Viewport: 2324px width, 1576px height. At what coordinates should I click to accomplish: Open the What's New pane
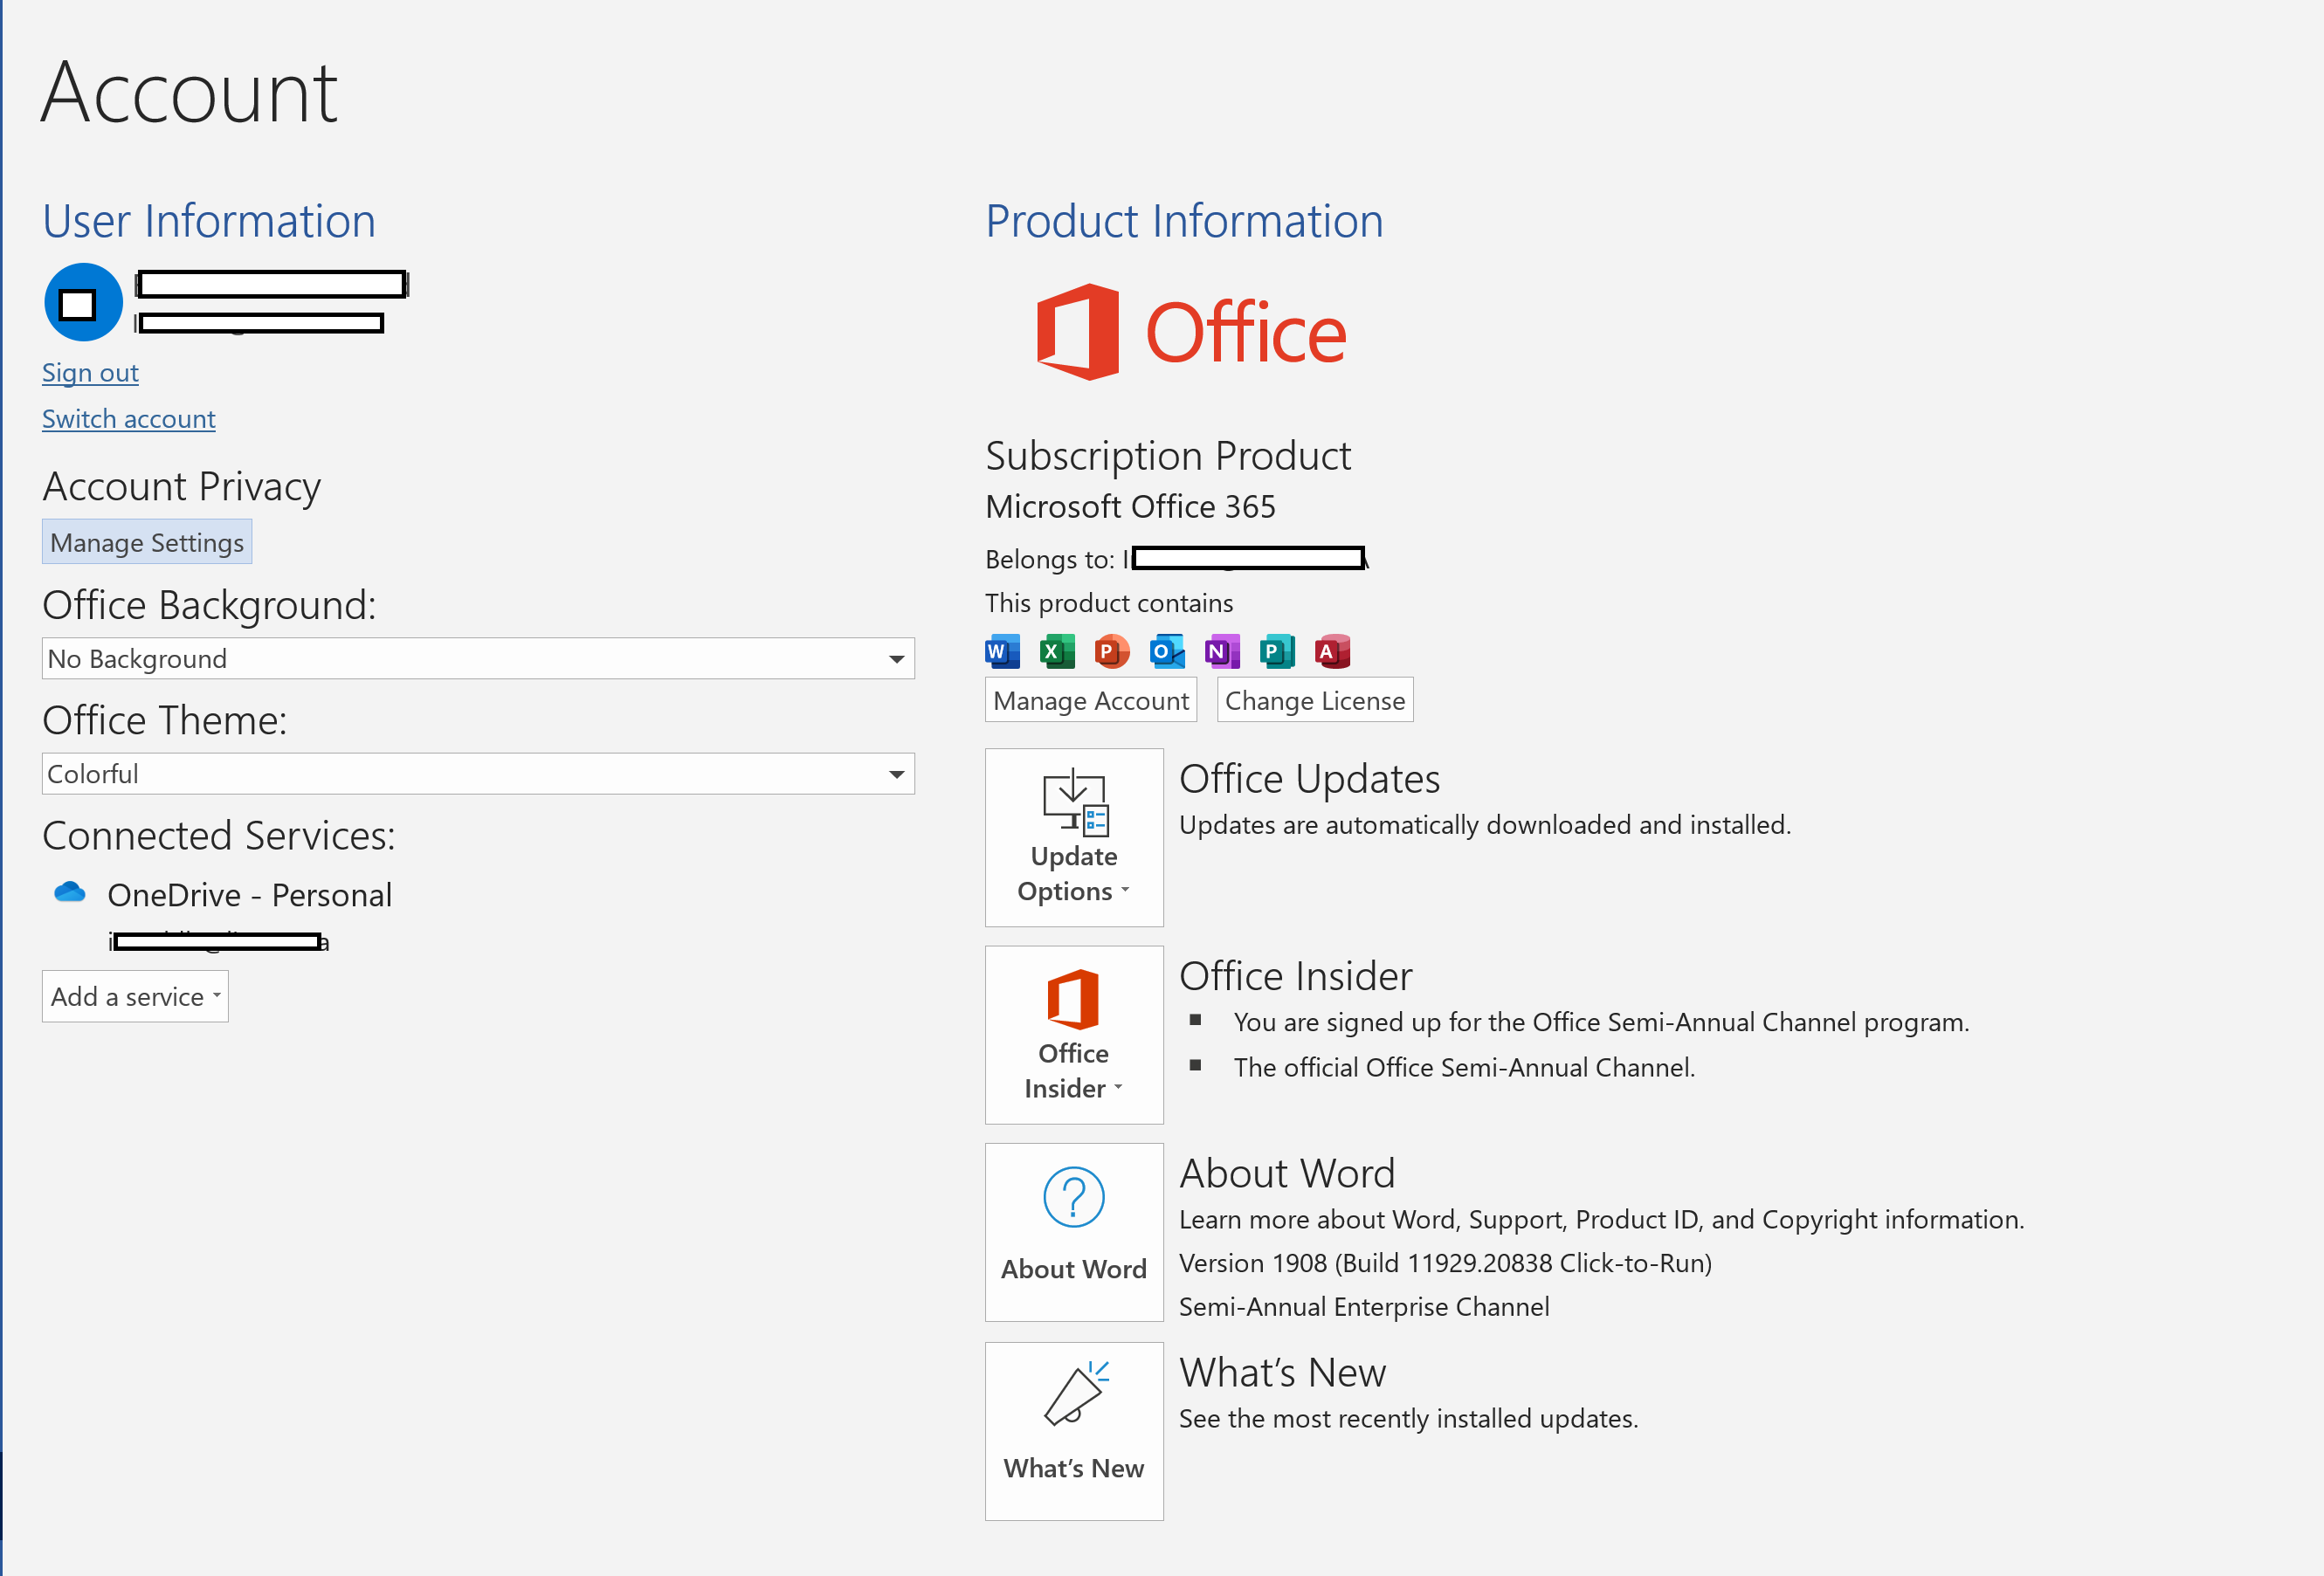coord(1074,1431)
